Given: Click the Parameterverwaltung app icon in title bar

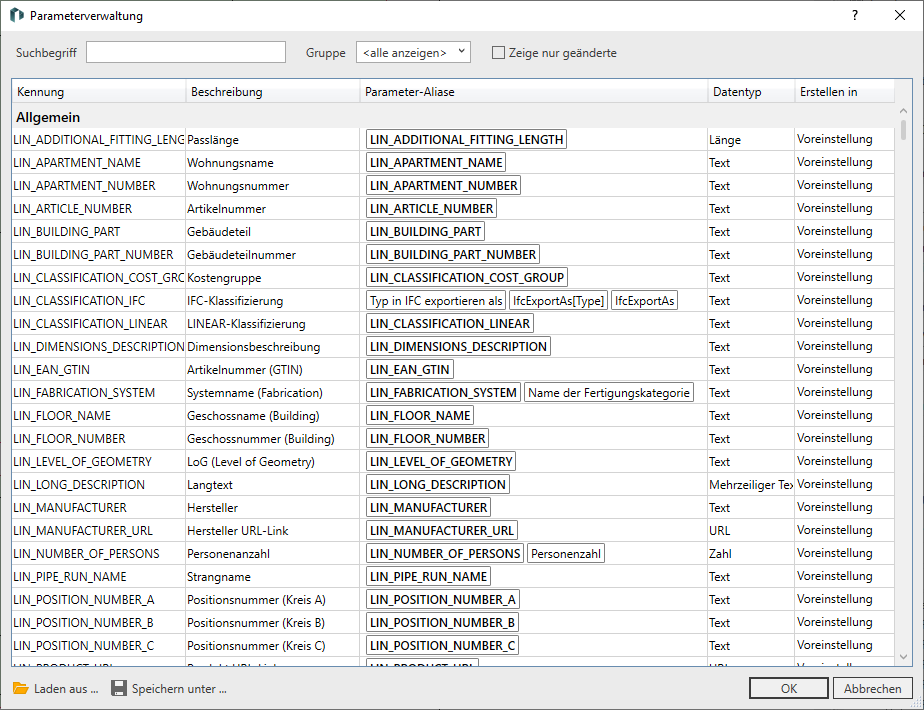Looking at the screenshot, I should coord(16,15).
